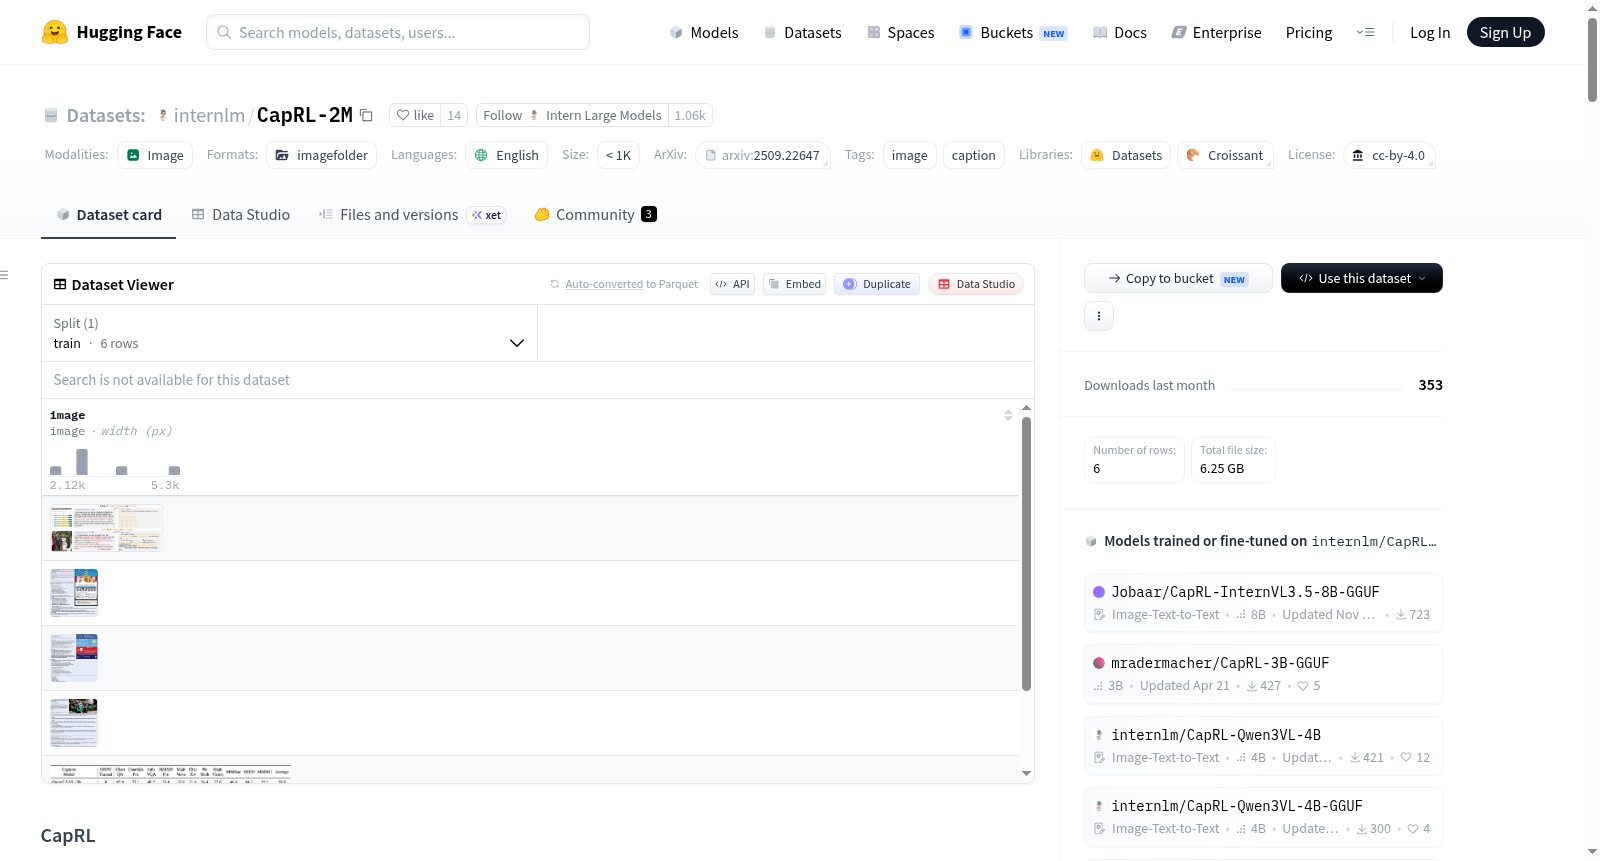Open the three-dot more options menu
Viewport: 1600px width, 861px height.
(1099, 316)
